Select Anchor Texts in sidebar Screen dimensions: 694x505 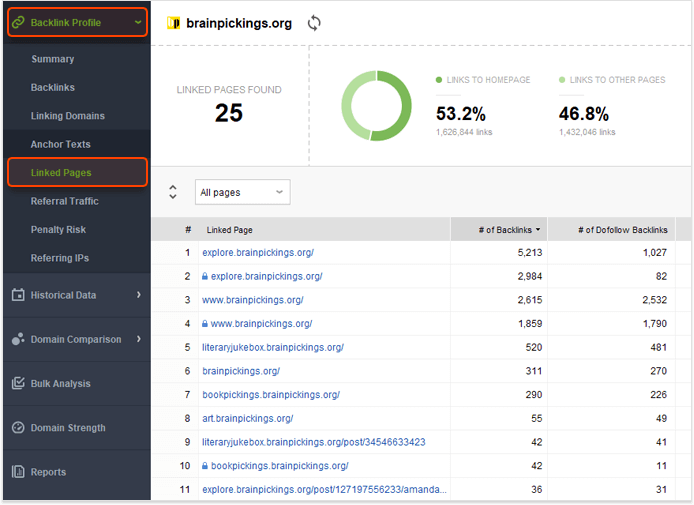(x=61, y=144)
